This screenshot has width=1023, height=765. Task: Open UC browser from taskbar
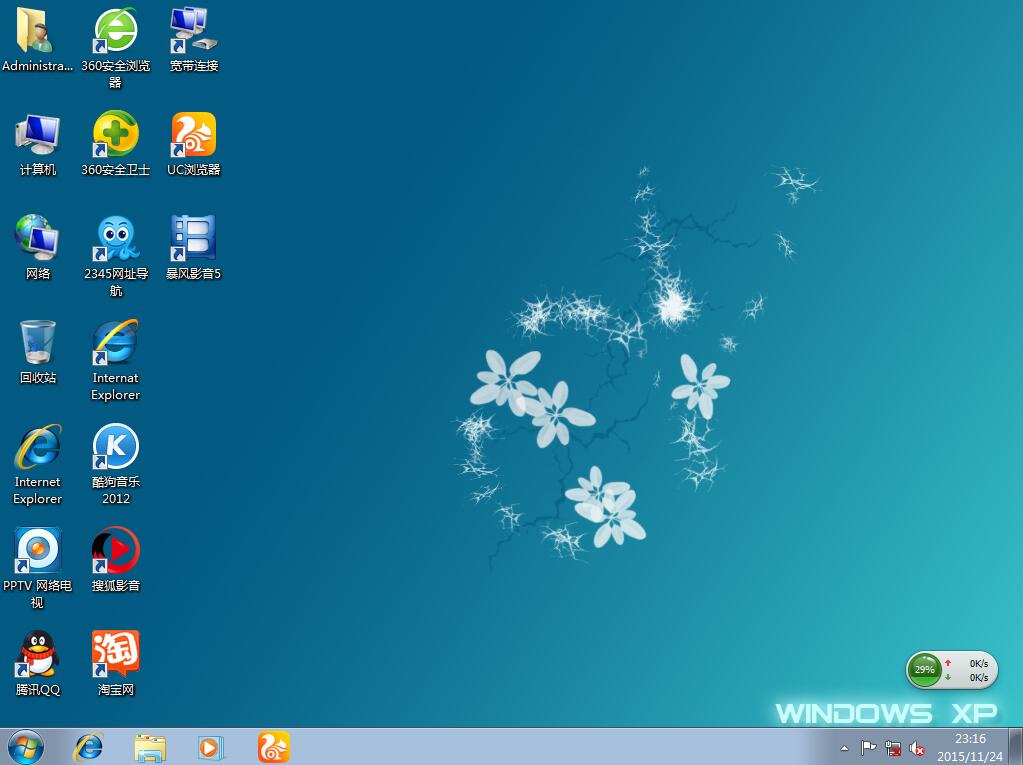pos(274,747)
